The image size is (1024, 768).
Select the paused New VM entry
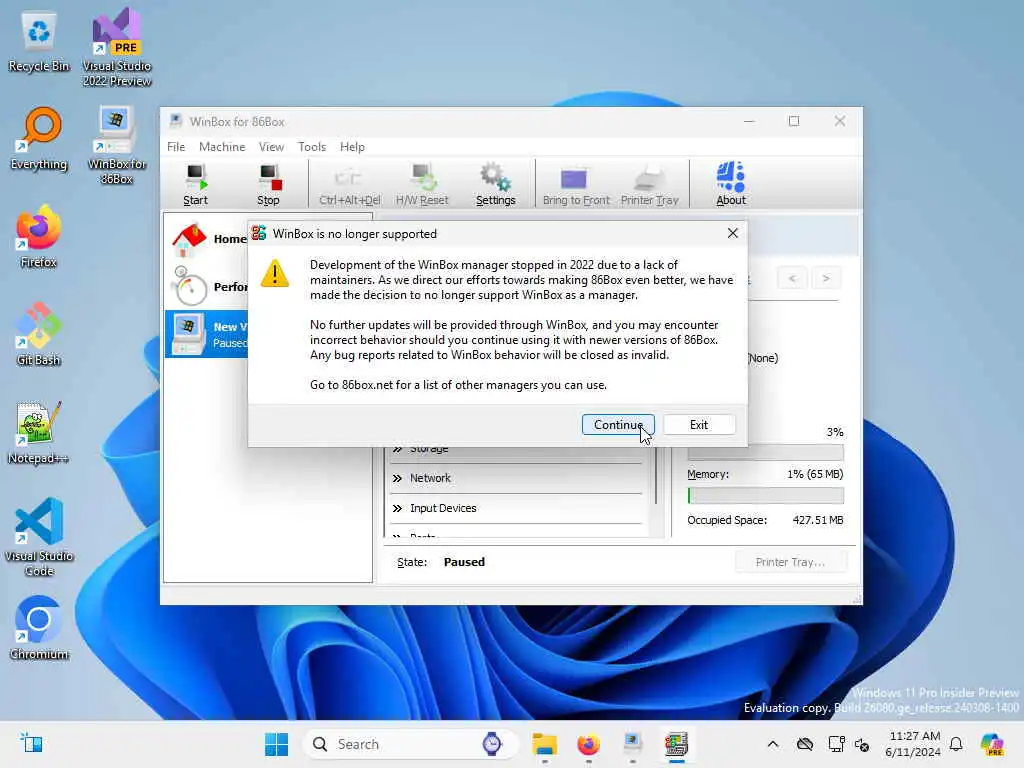pyautogui.click(x=208, y=334)
